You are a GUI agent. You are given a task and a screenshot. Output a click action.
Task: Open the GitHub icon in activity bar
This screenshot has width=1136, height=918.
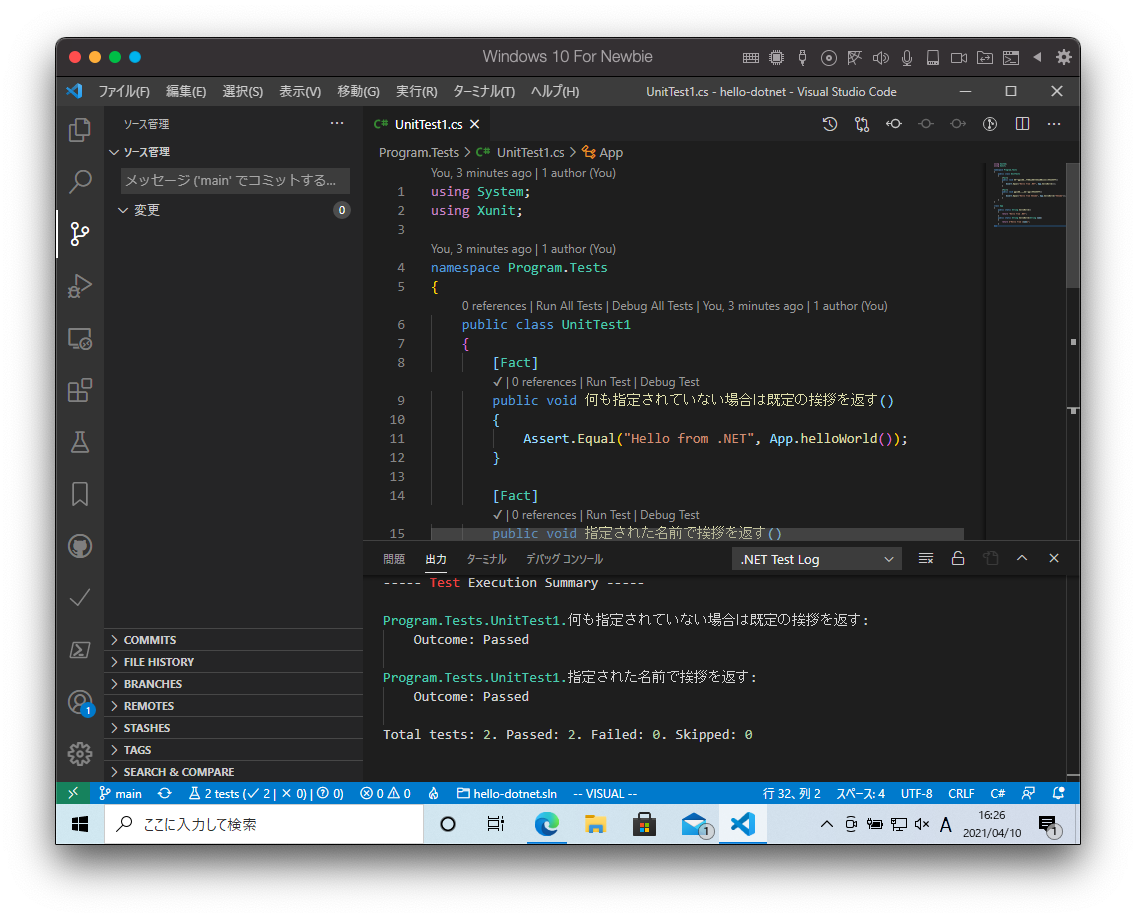[80, 546]
